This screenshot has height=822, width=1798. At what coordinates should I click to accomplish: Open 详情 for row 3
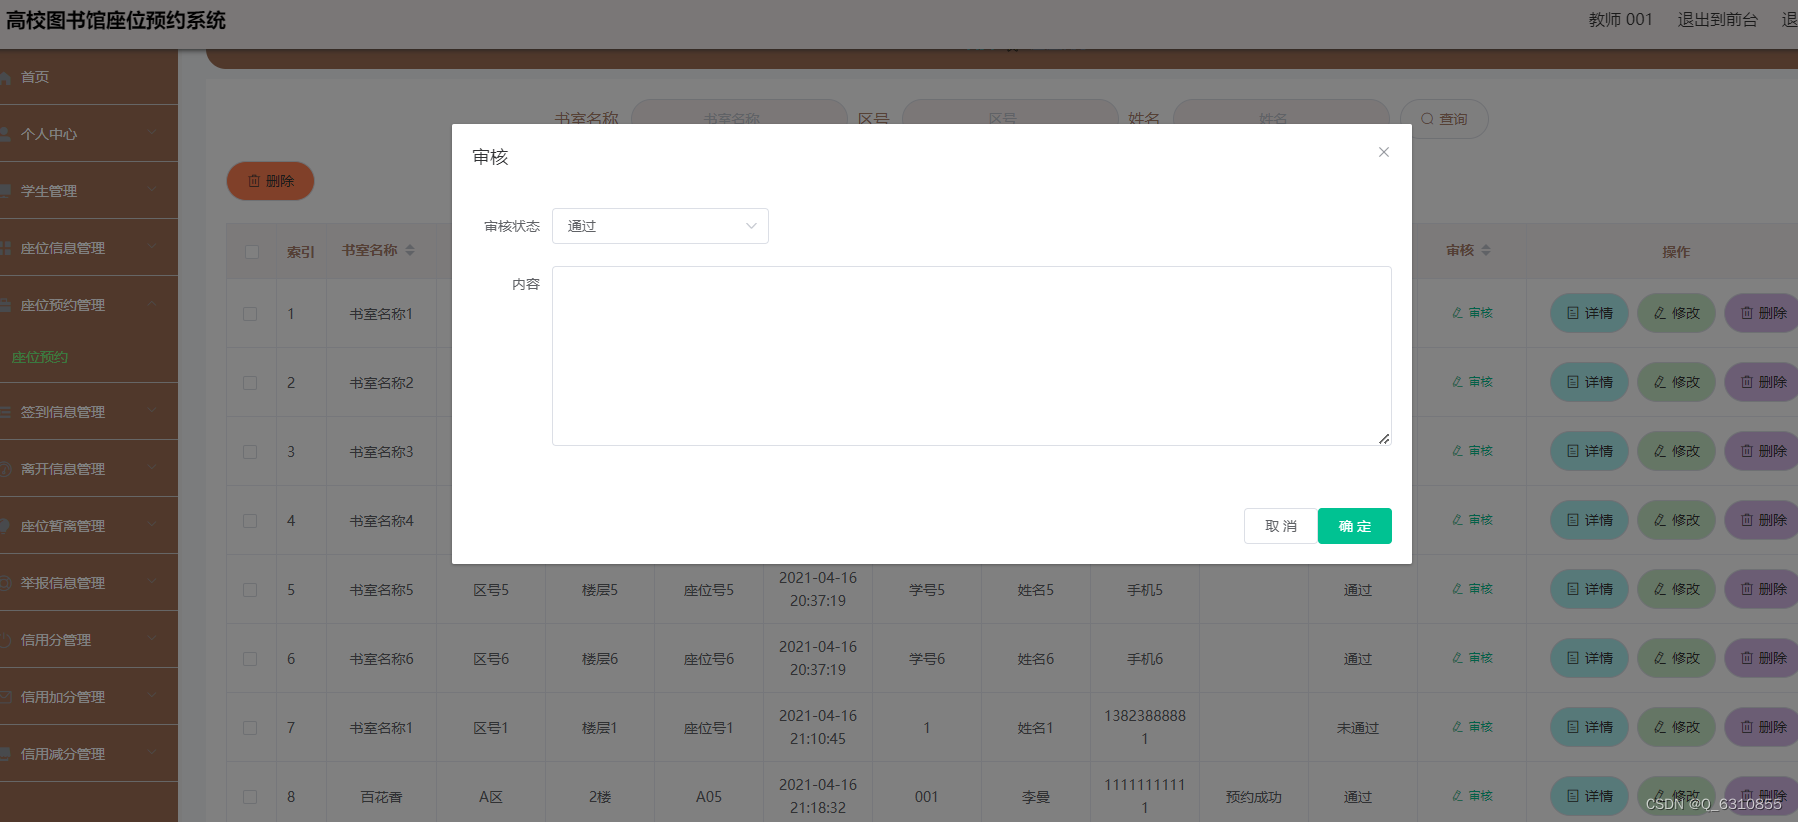click(x=1589, y=451)
